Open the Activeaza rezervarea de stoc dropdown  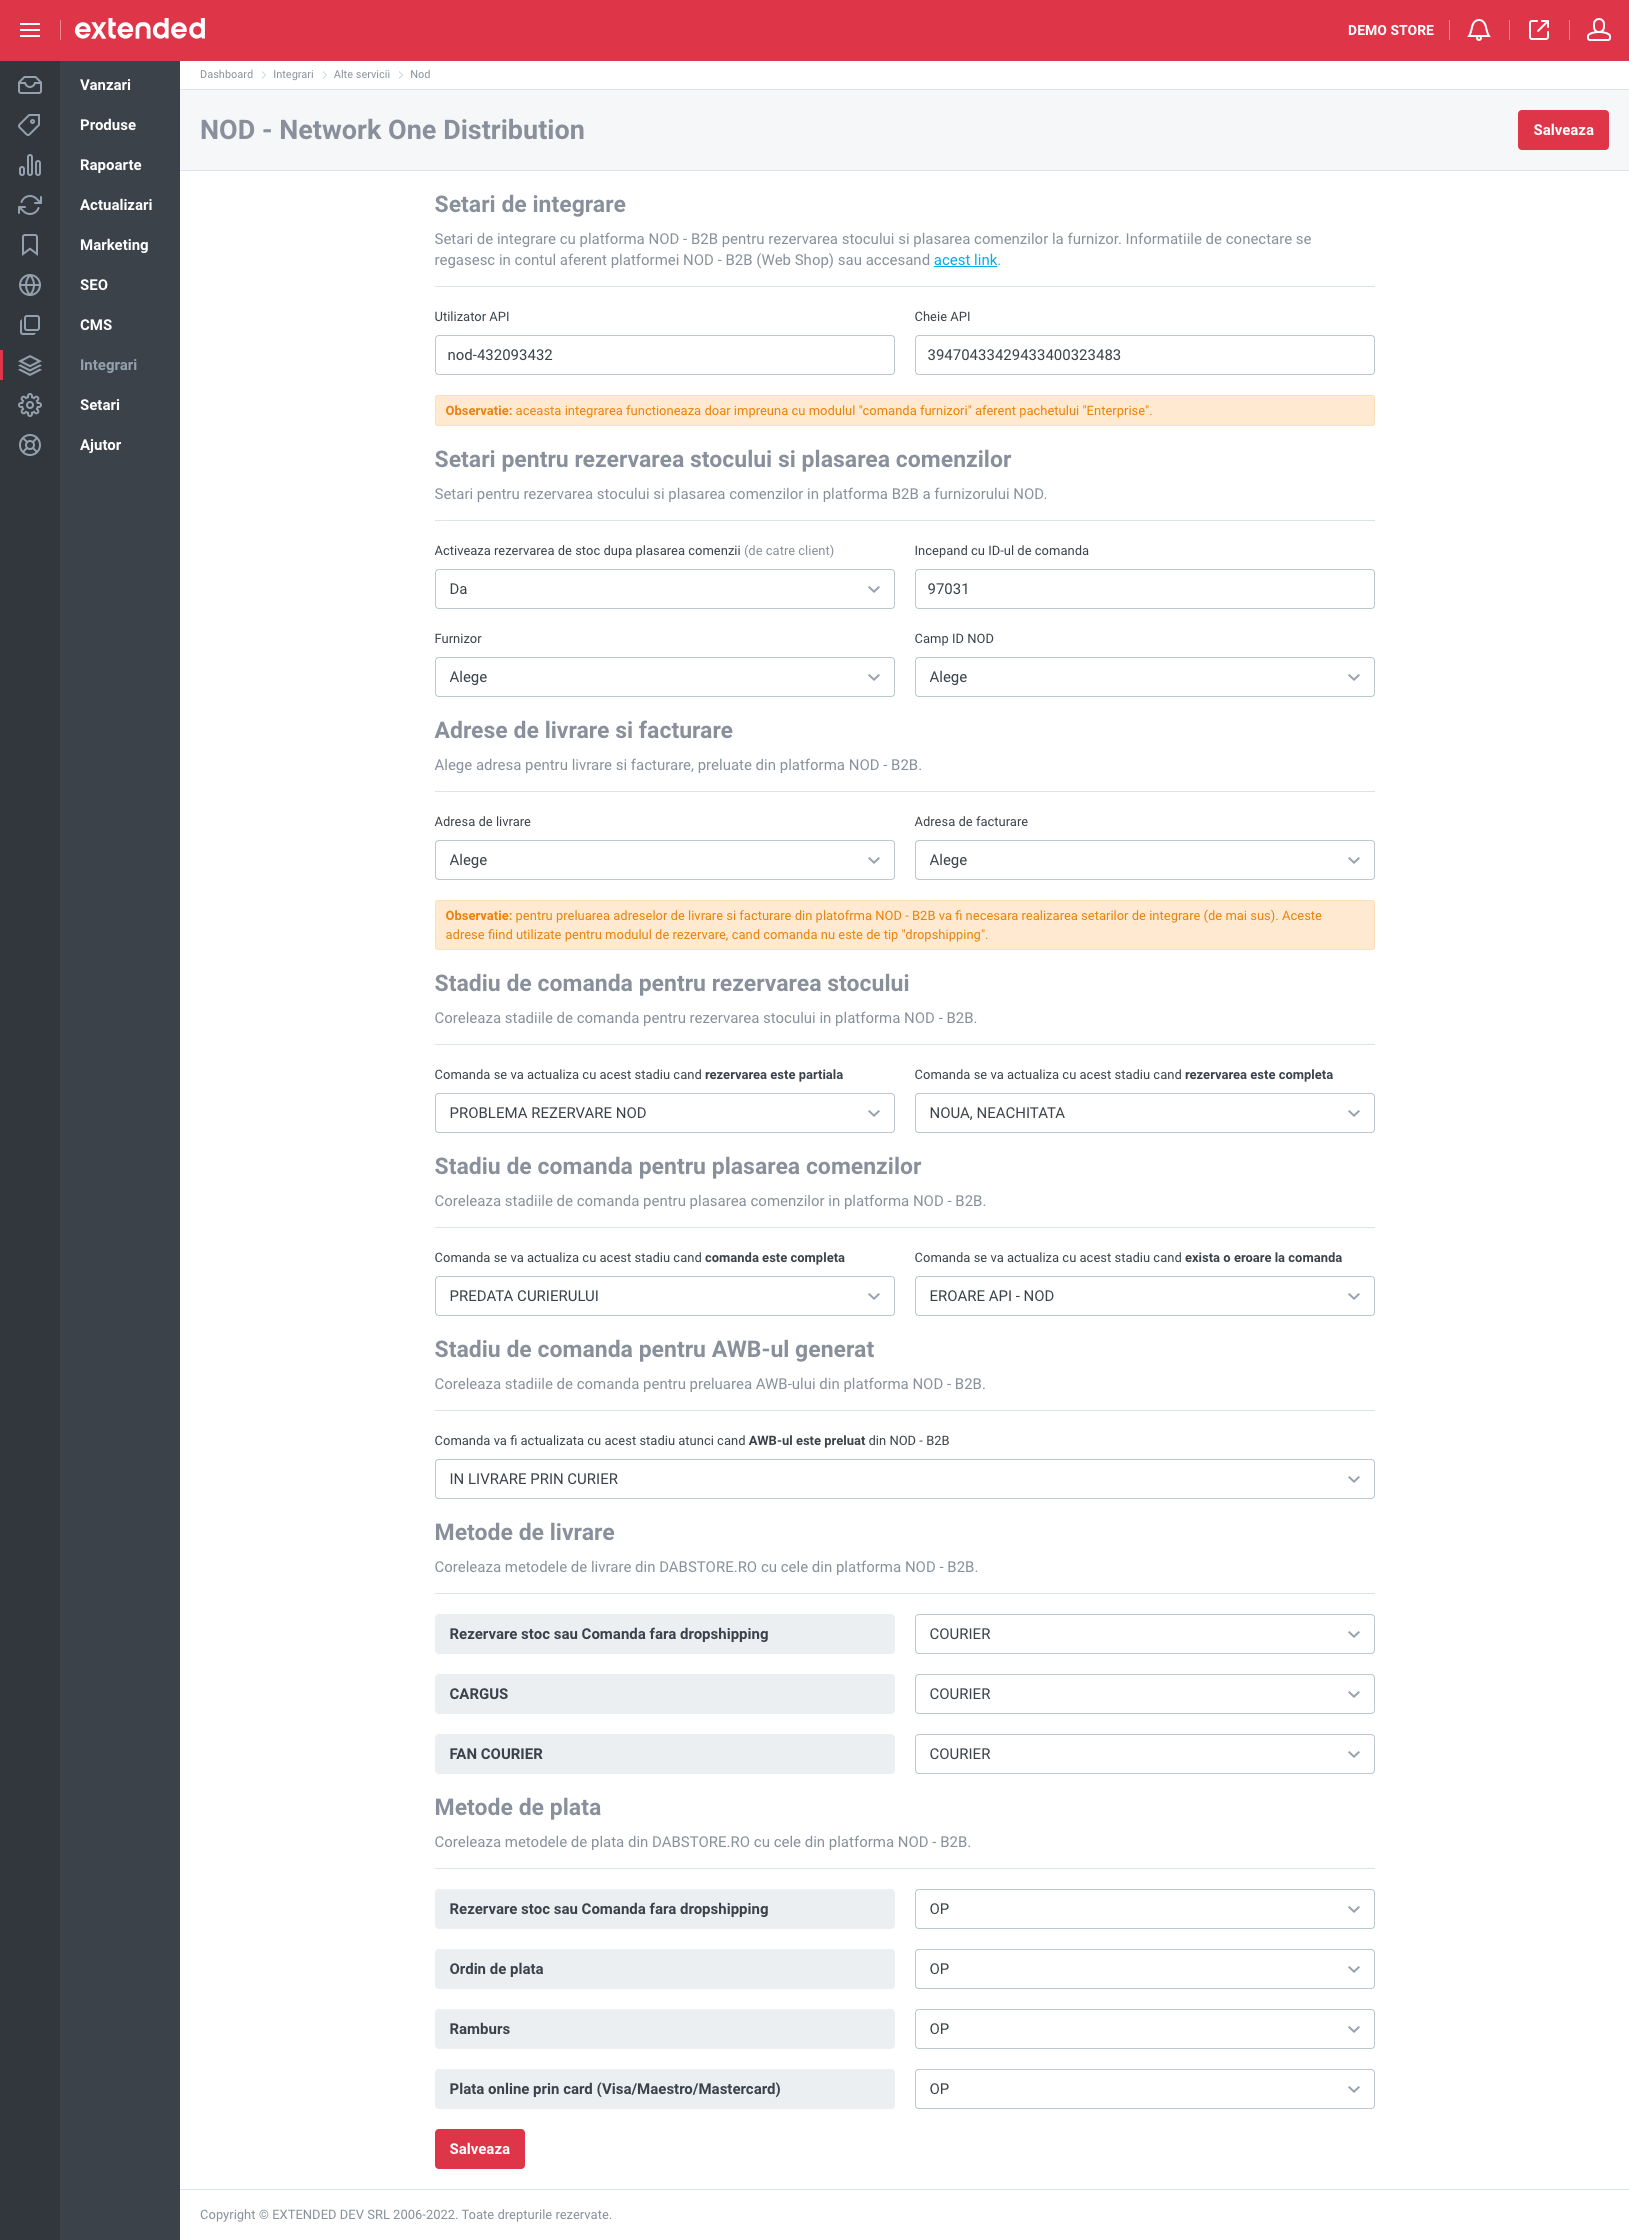point(664,589)
